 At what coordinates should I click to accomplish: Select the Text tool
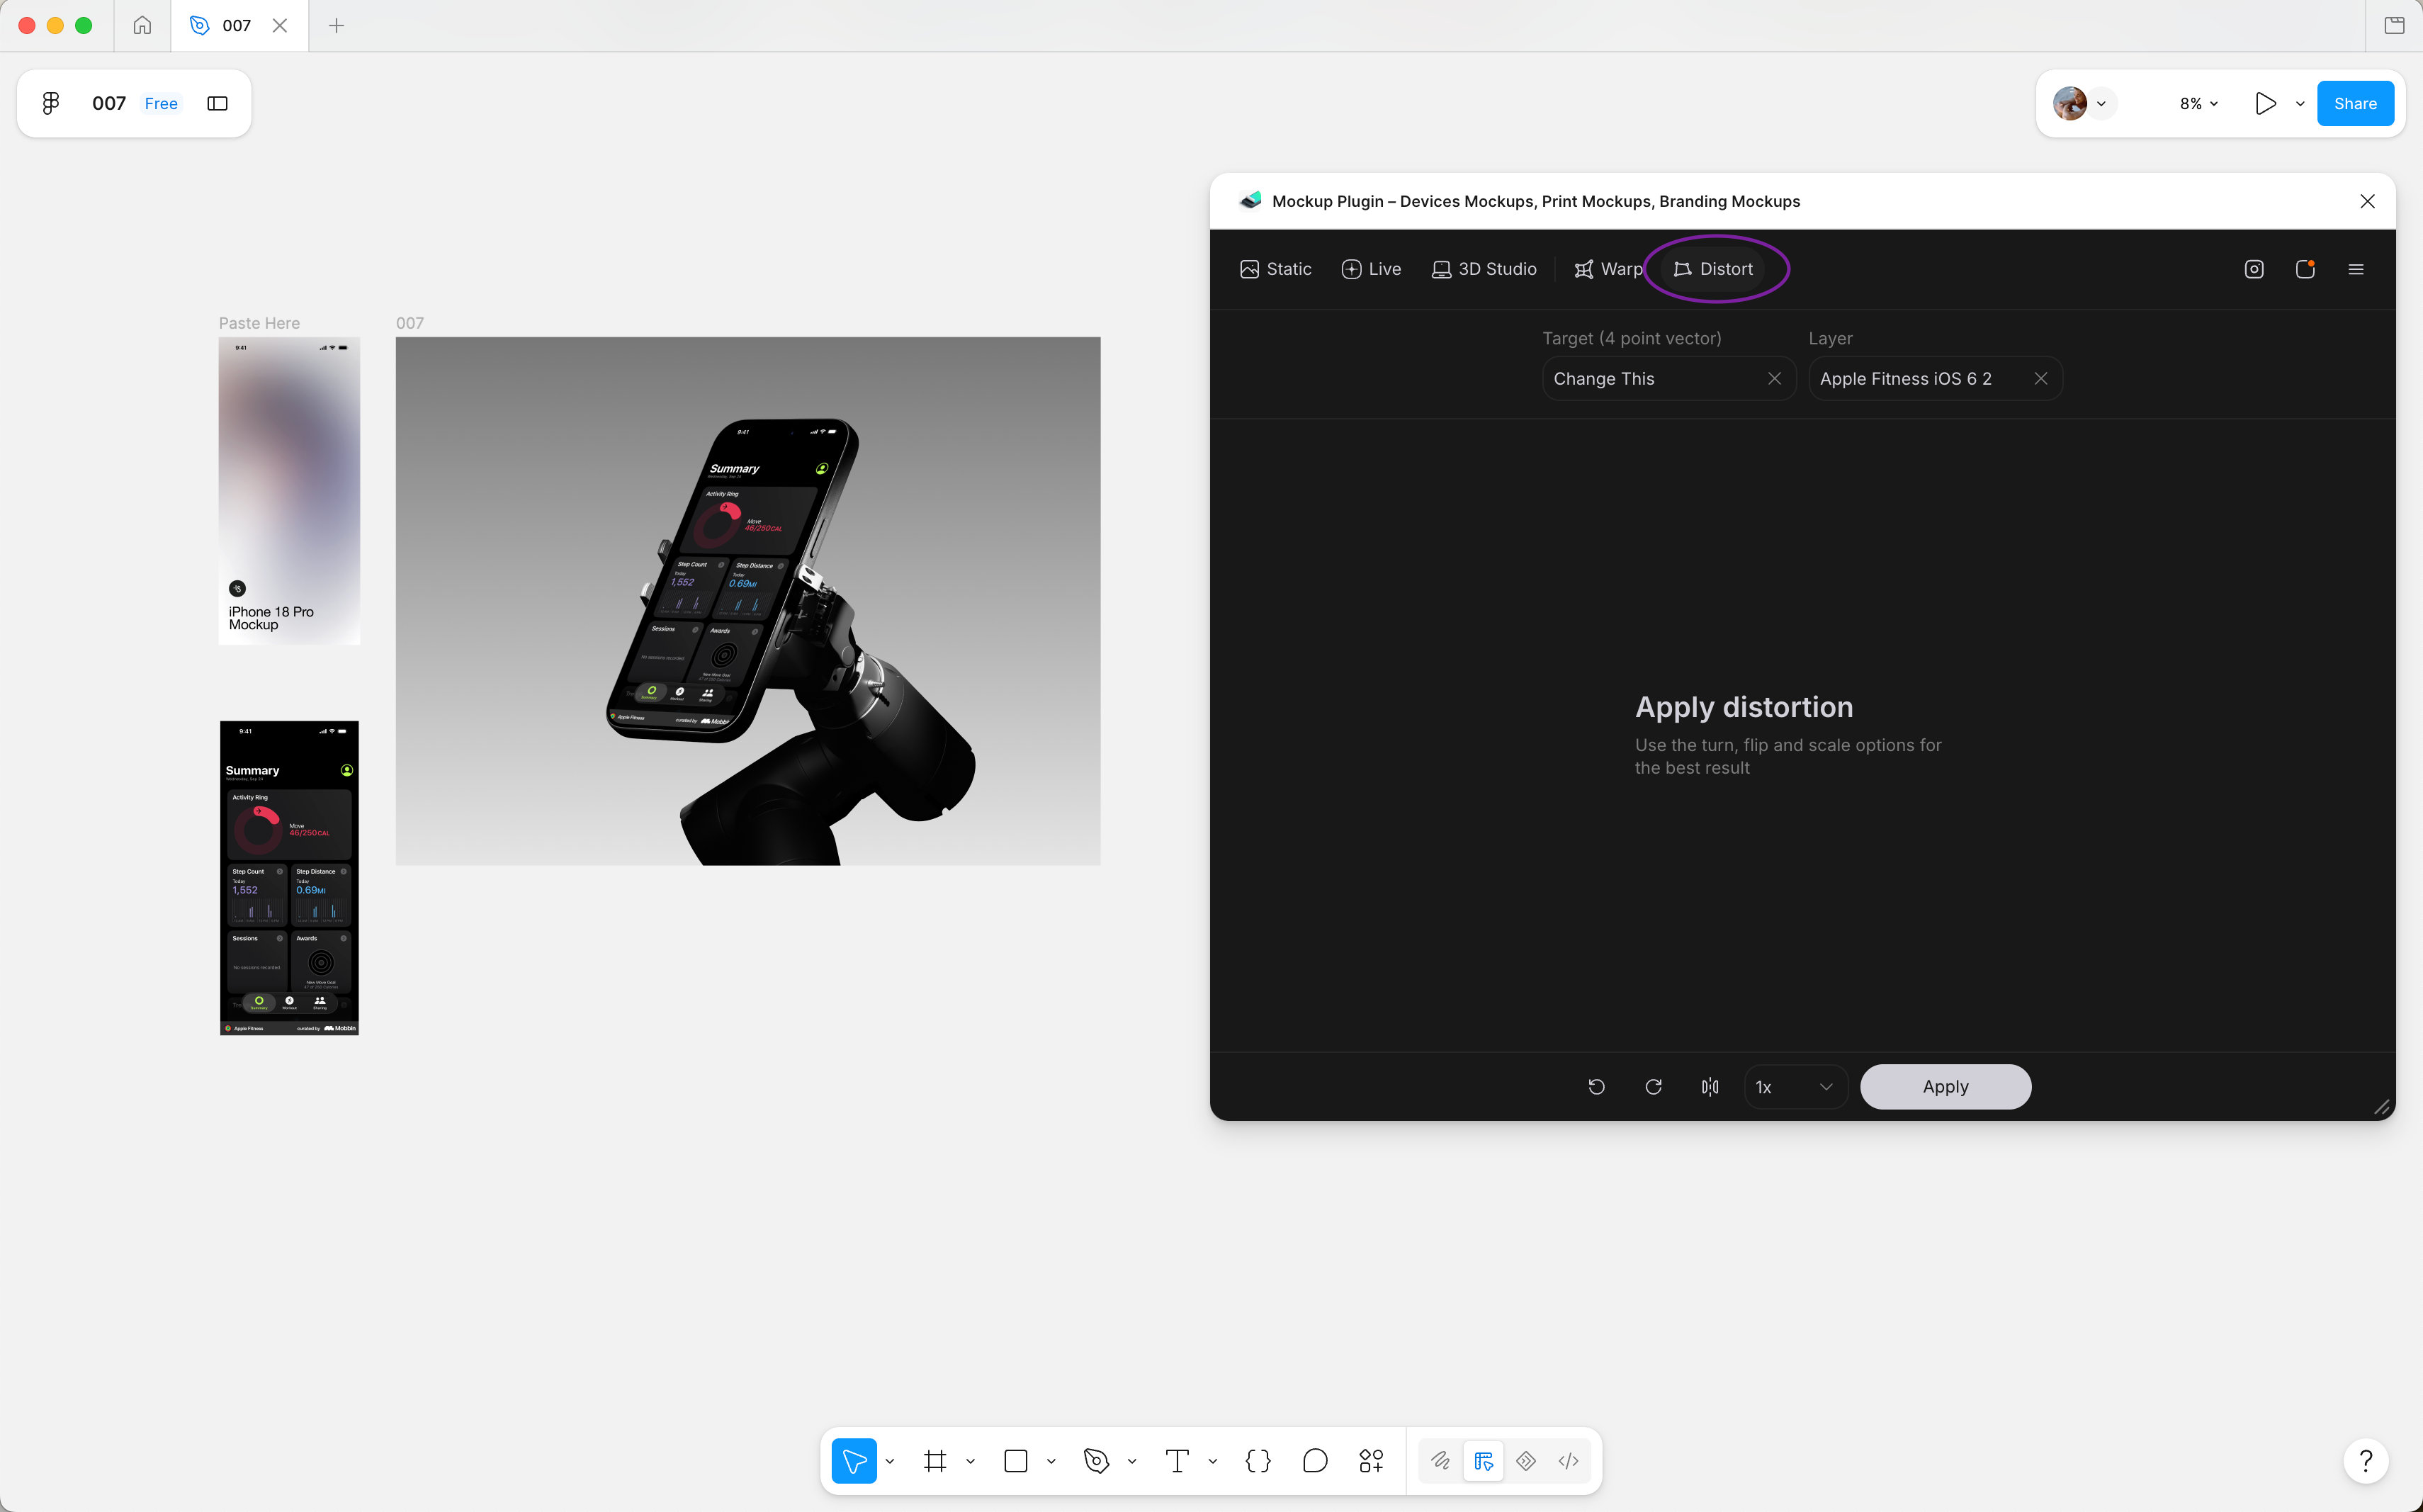1177,1461
